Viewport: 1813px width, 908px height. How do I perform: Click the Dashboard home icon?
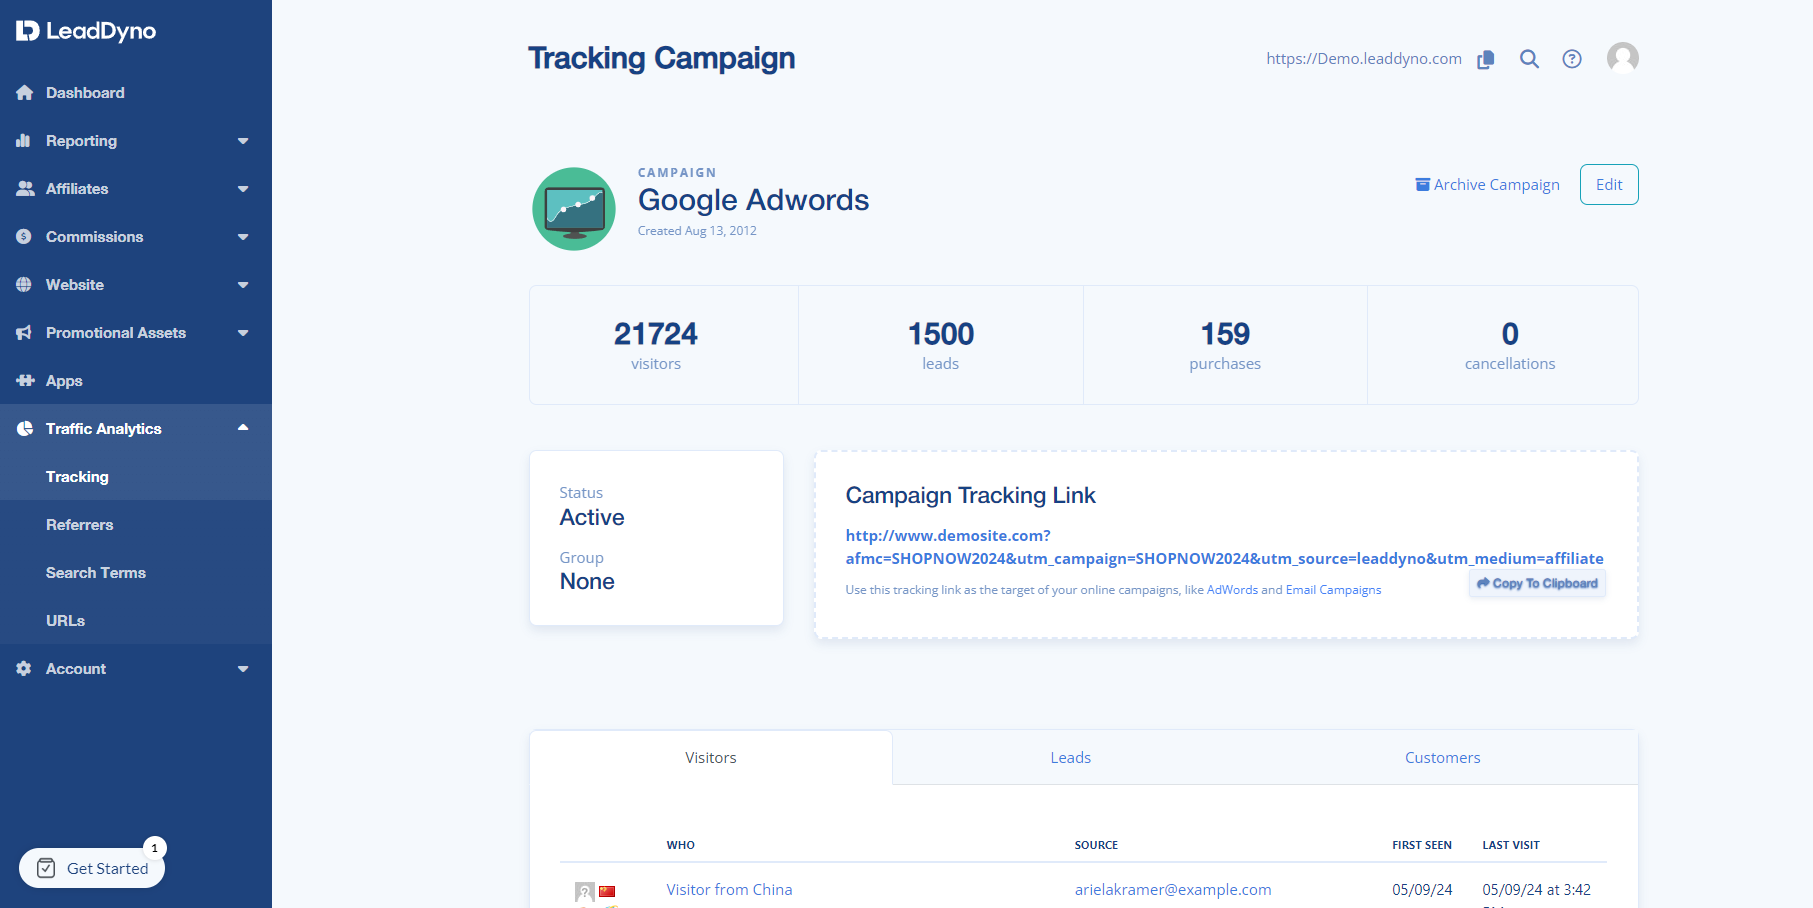25,93
